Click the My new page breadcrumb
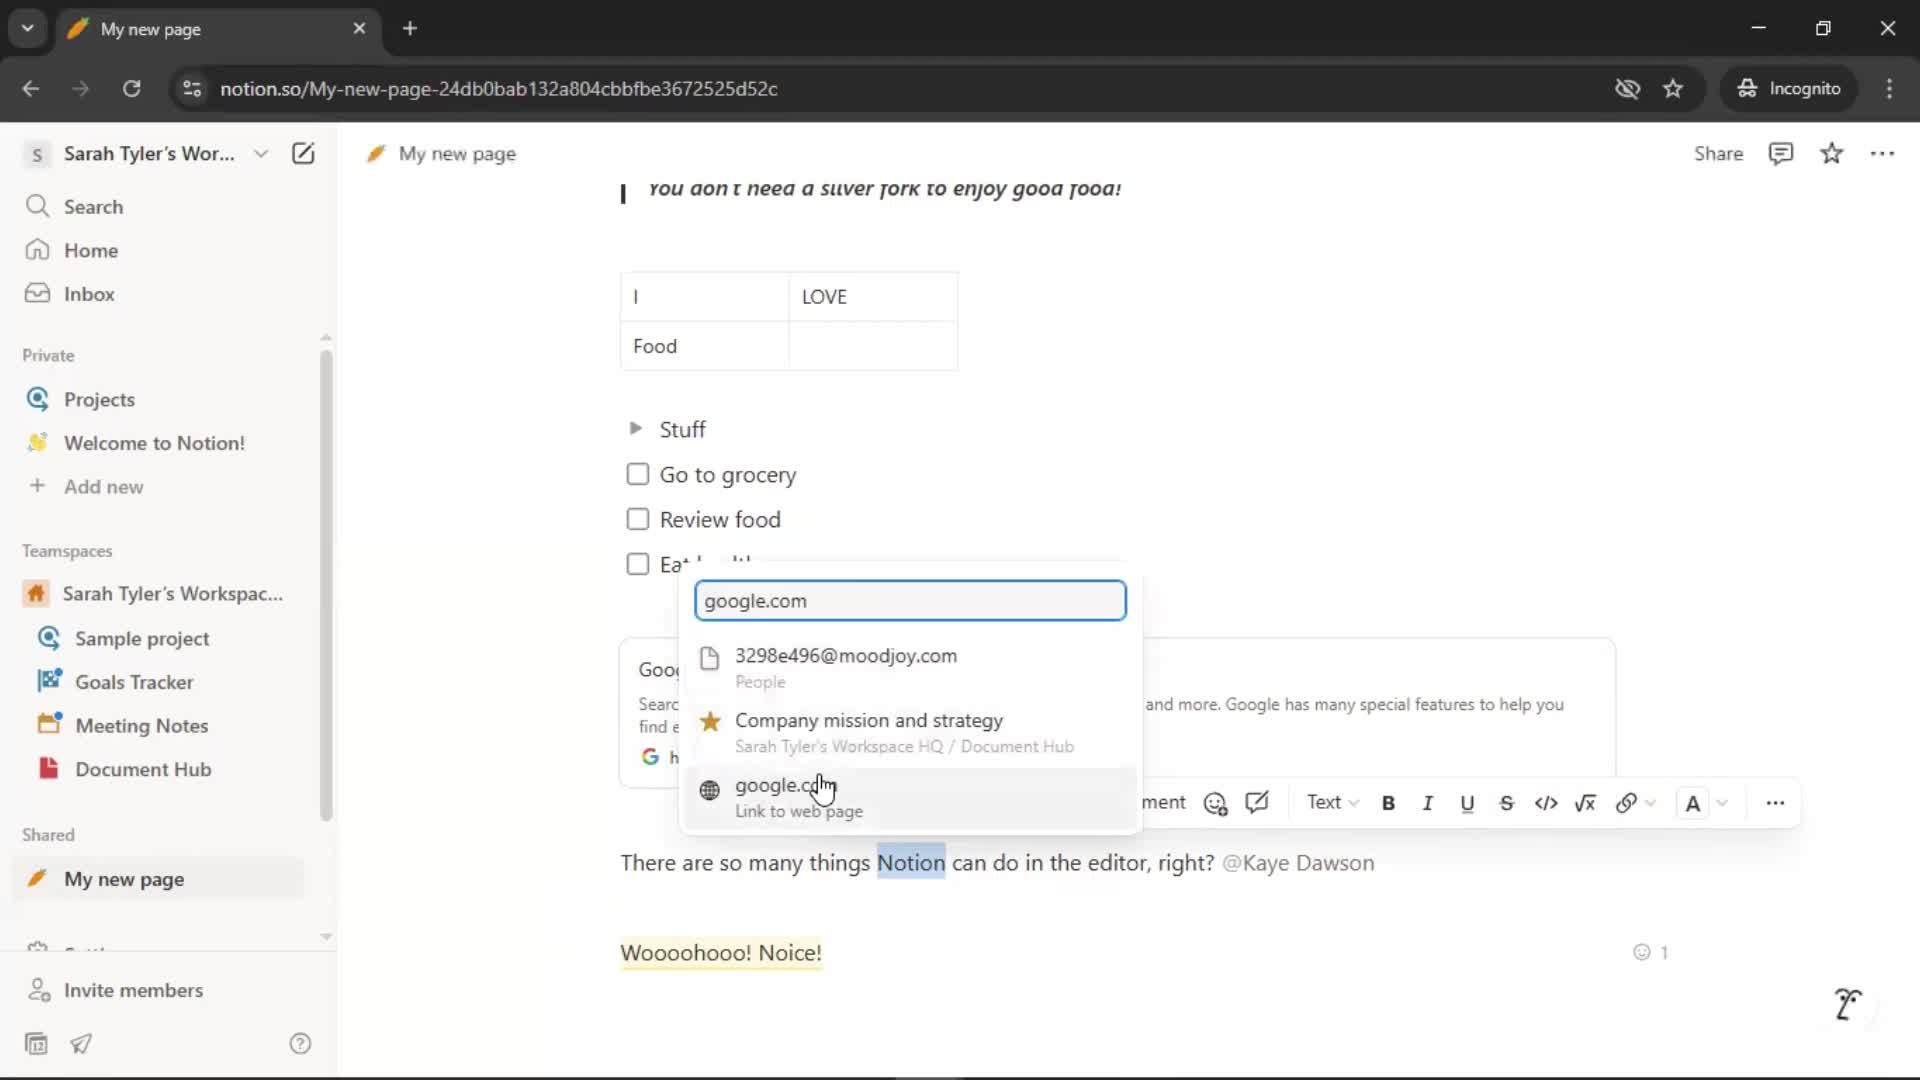Image resolution: width=1920 pixels, height=1080 pixels. pyautogui.click(x=441, y=154)
